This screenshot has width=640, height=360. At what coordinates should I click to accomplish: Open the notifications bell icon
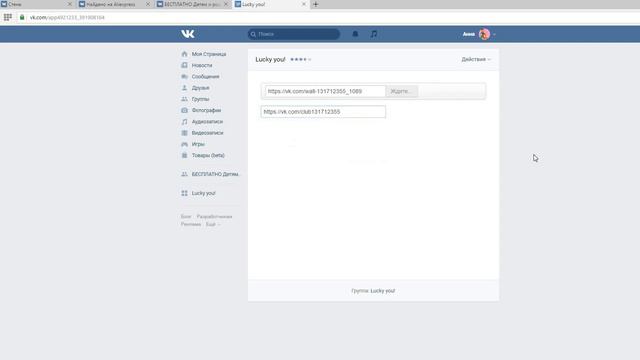(x=355, y=34)
